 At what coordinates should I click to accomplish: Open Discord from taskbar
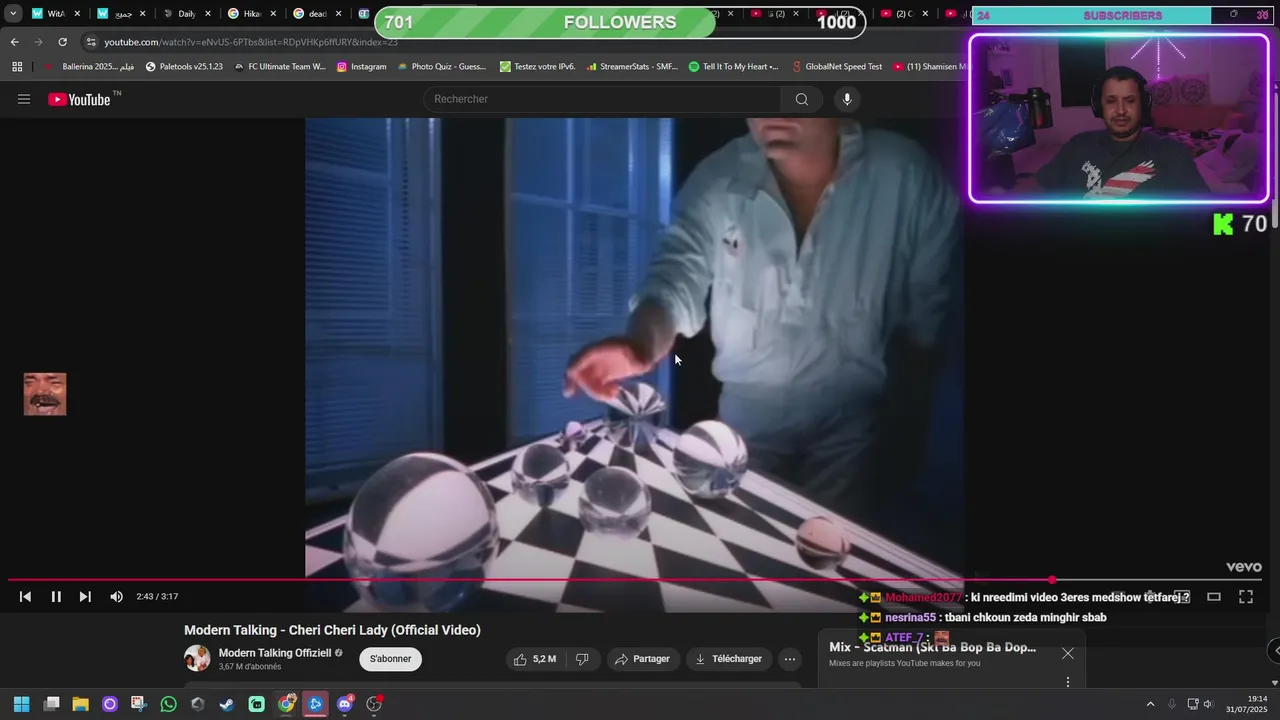(x=345, y=704)
